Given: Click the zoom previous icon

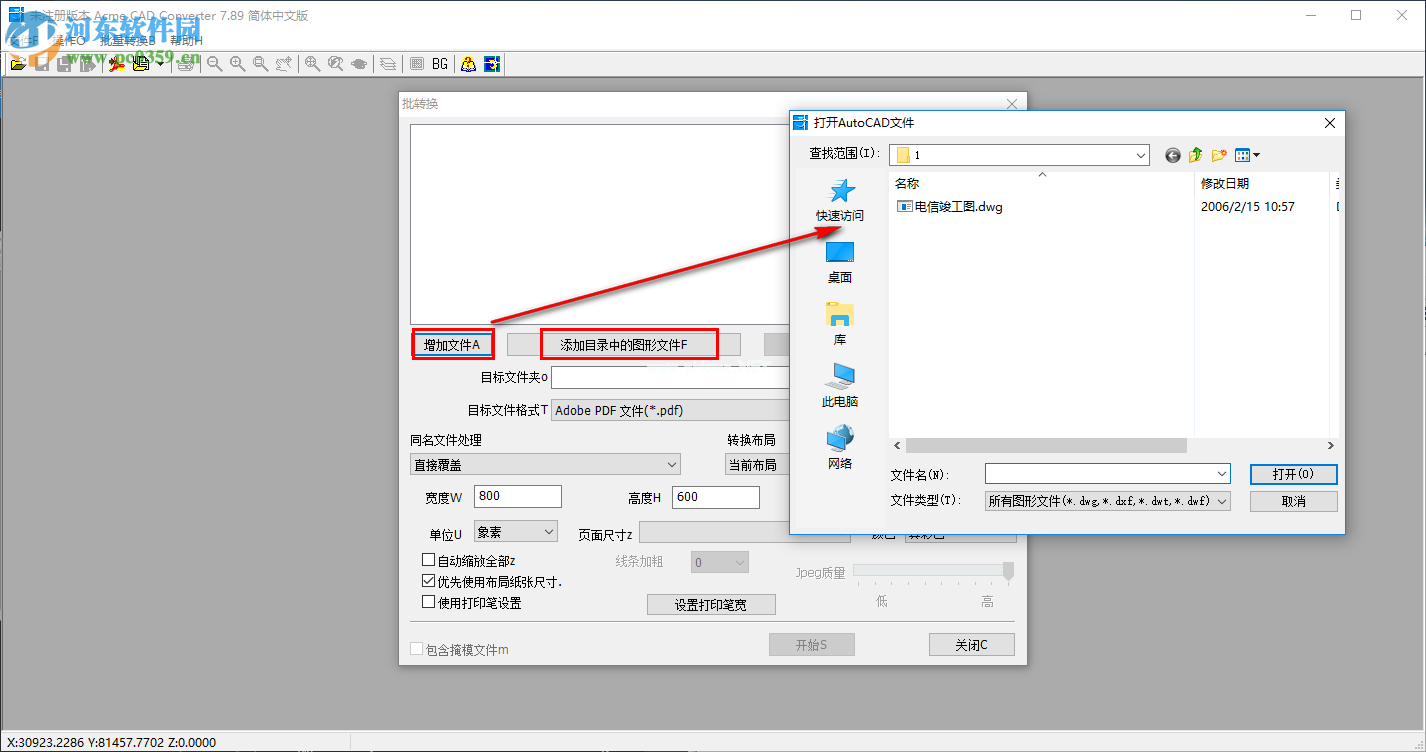Looking at the screenshot, I should [x=335, y=64].
